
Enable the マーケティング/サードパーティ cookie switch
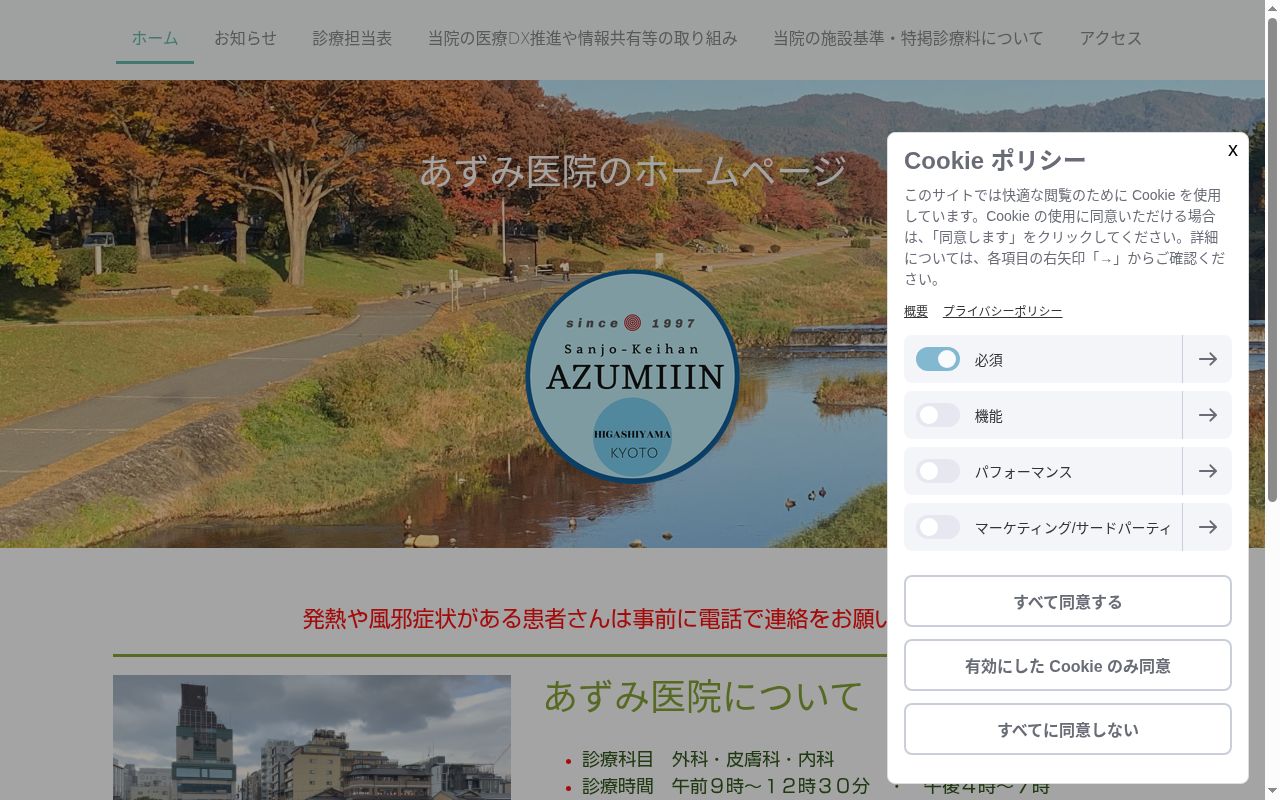point(938,527)
